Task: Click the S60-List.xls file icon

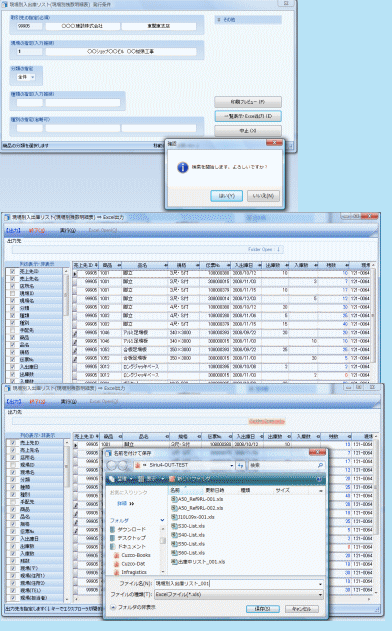Action: pos(174,553)
